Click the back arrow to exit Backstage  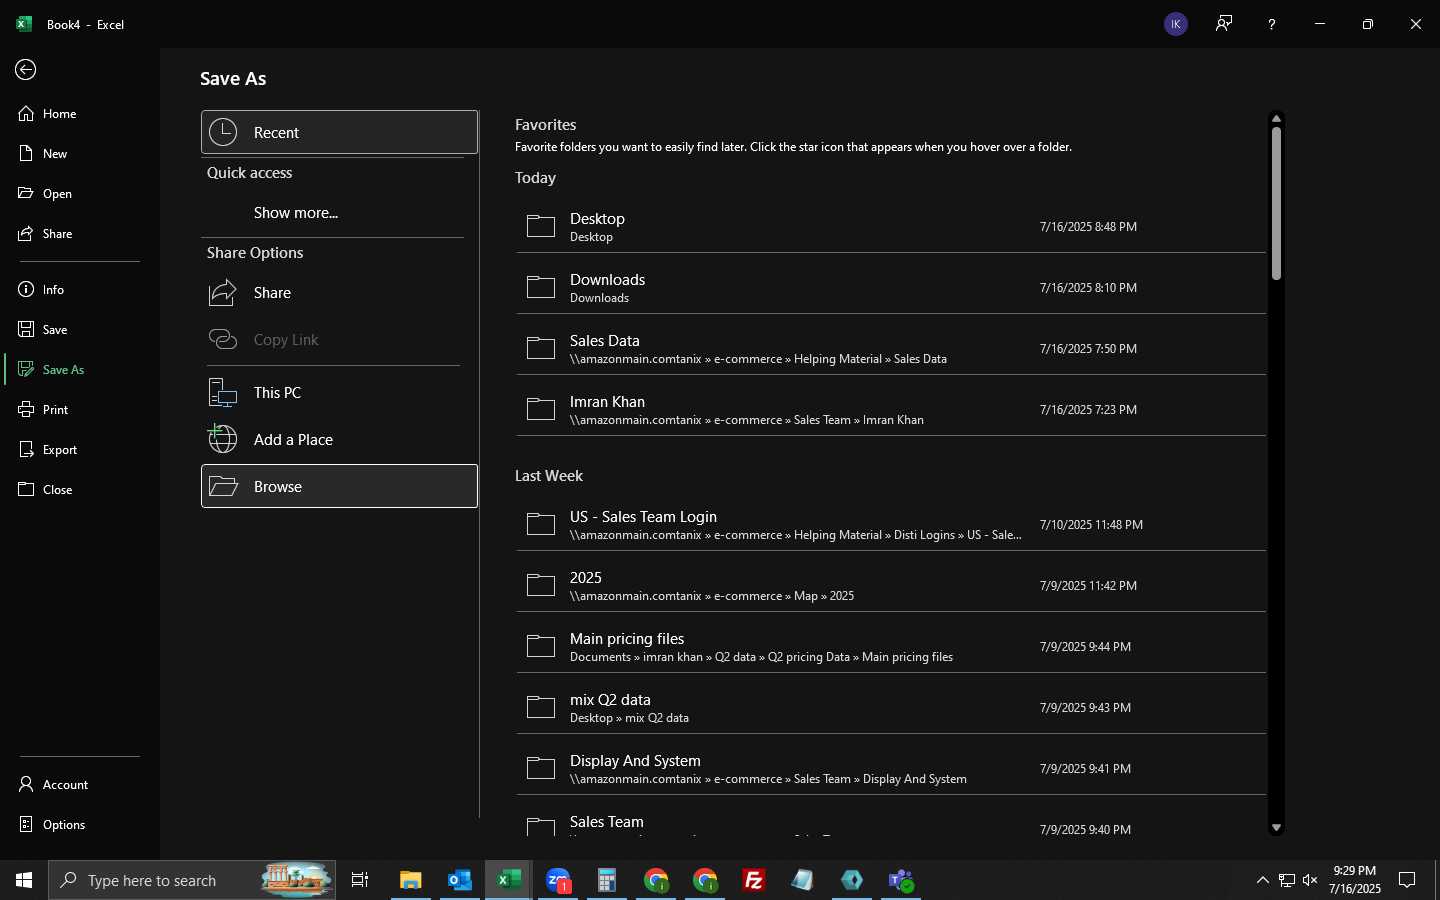point(26,69)
